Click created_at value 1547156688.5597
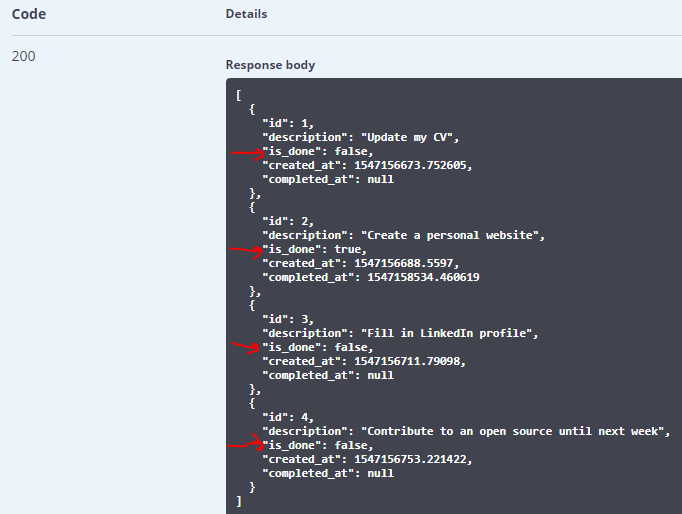Viewport: 682px width, 514px height. (406, 264)
